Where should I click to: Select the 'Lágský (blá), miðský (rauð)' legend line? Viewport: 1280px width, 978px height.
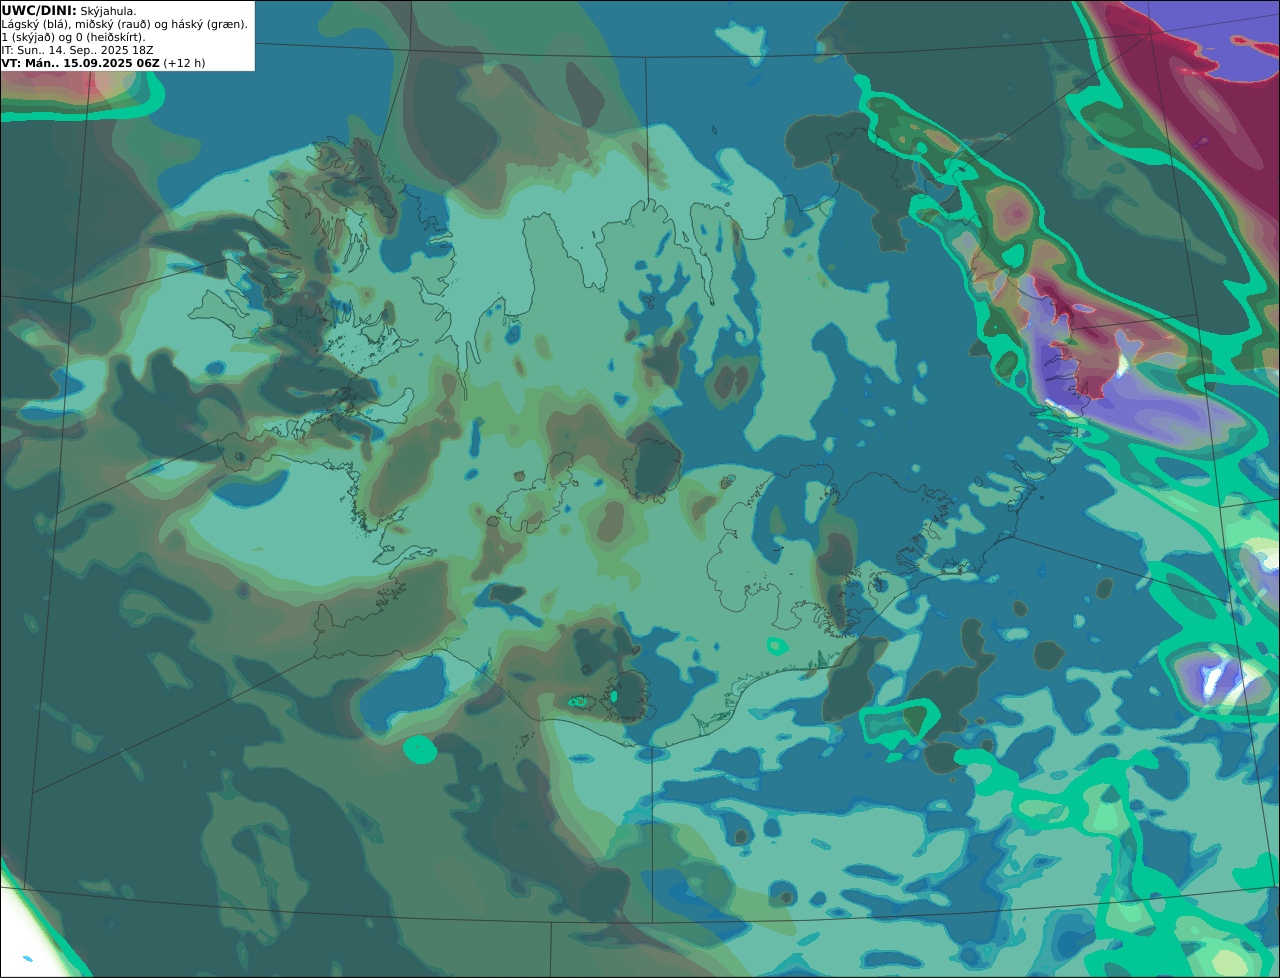124,24
